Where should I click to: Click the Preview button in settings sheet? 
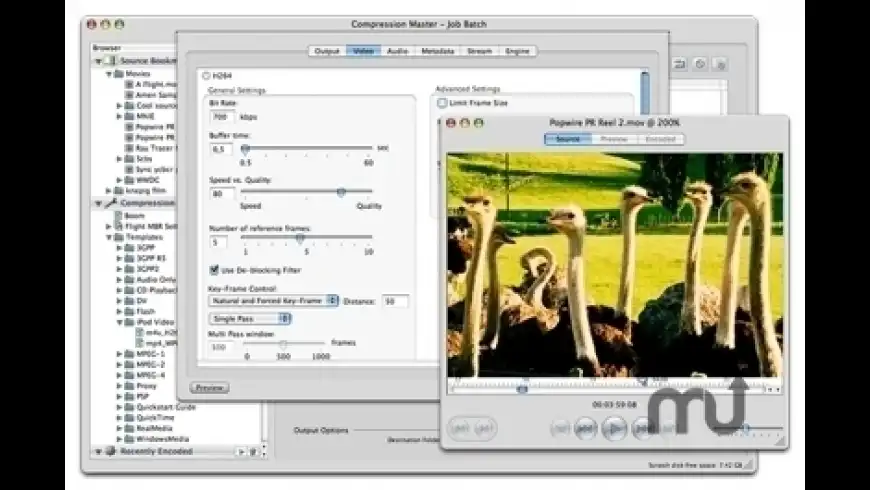209,387
